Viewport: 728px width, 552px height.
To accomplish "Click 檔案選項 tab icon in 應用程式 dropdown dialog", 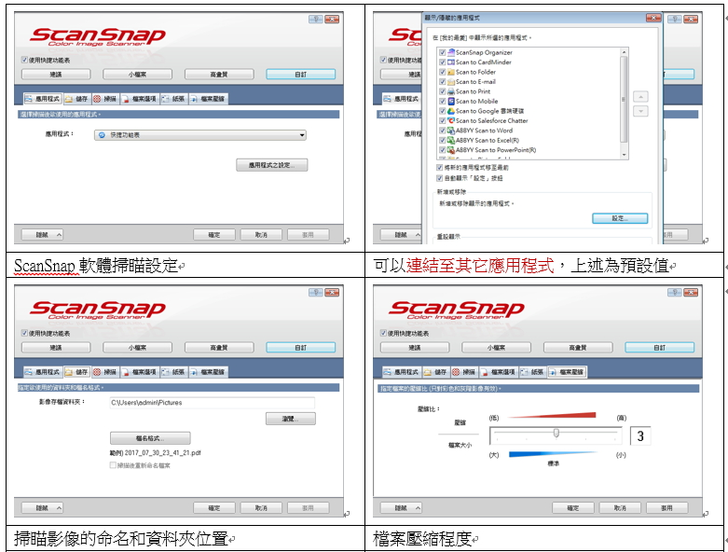I will (125, 99).
